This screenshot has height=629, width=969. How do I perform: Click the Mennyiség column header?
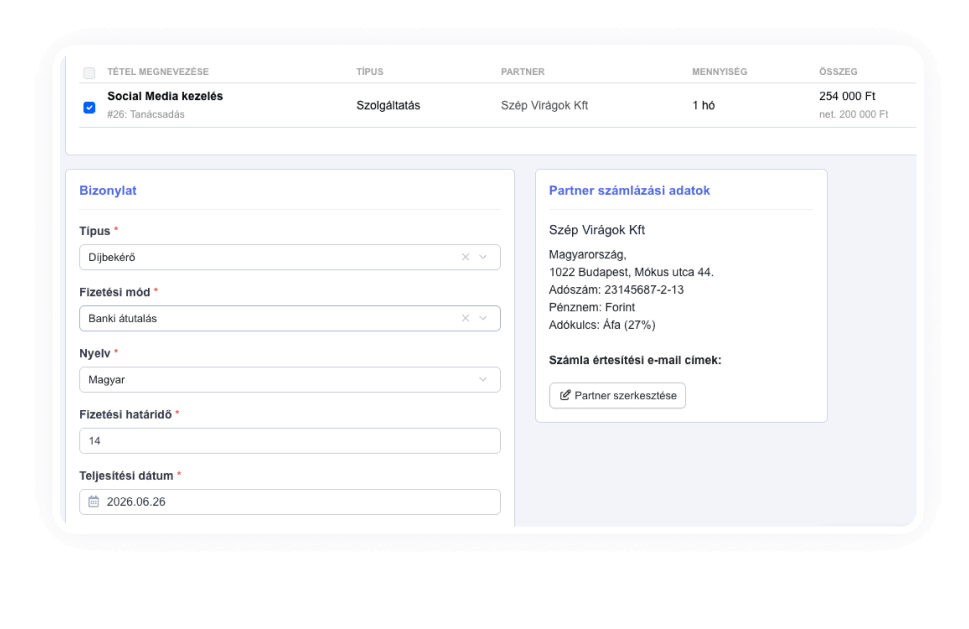(719, 72)
